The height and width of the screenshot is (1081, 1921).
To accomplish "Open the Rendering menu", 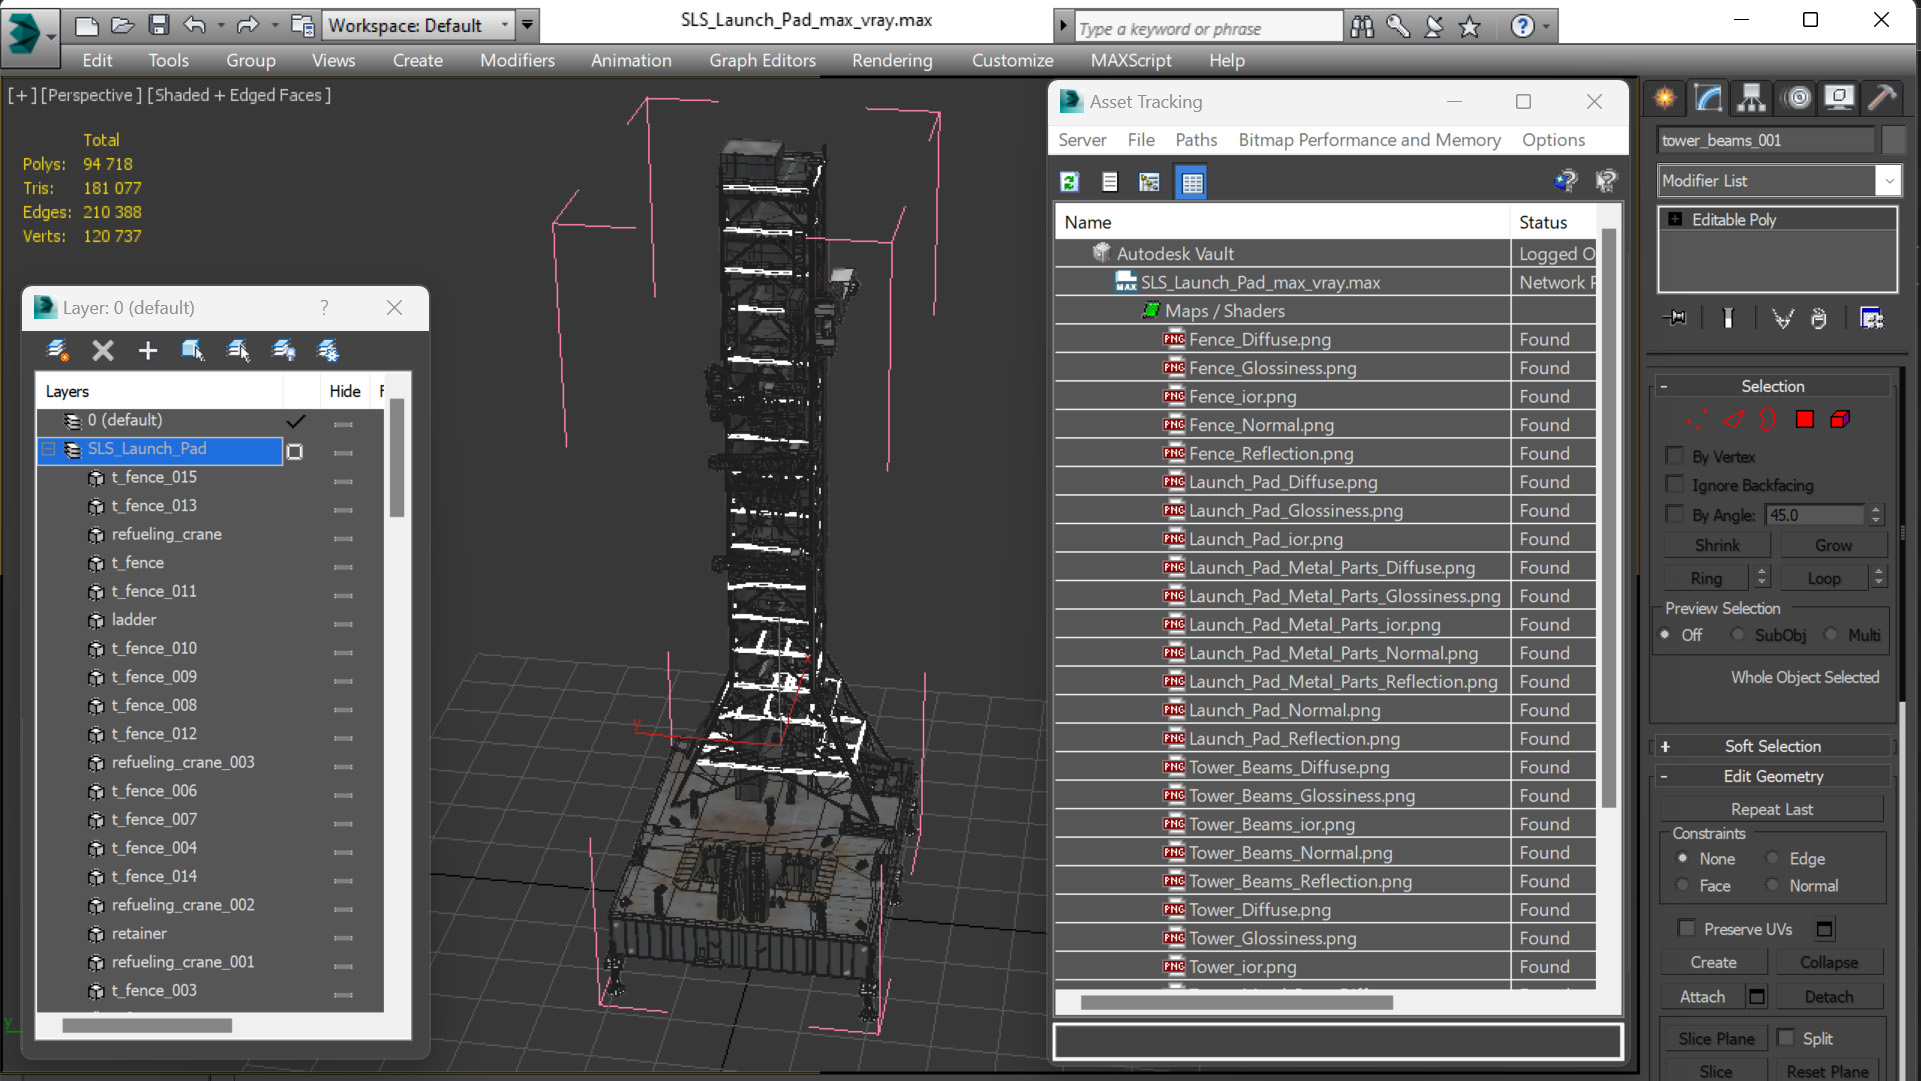I will pyautogui.click(x=891, y=60).
